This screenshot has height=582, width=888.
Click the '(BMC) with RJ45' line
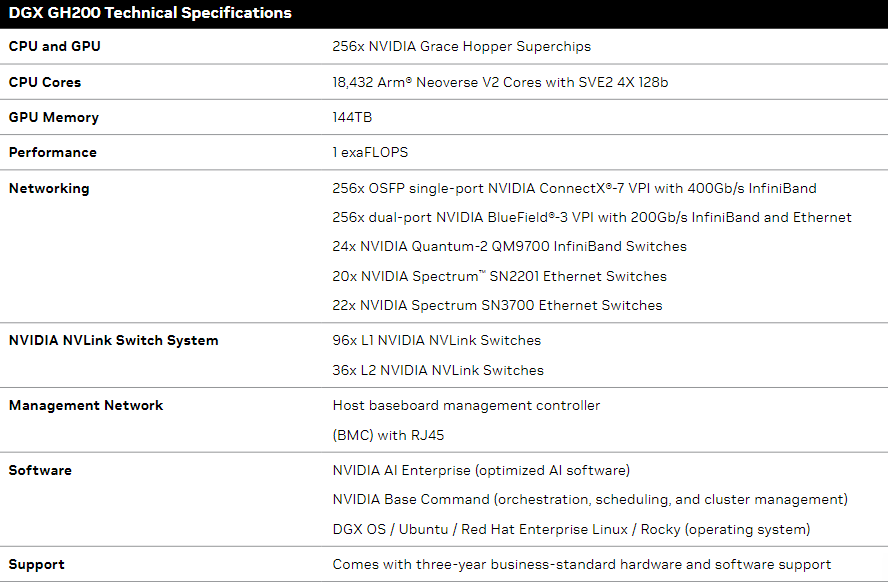[388, 435]
